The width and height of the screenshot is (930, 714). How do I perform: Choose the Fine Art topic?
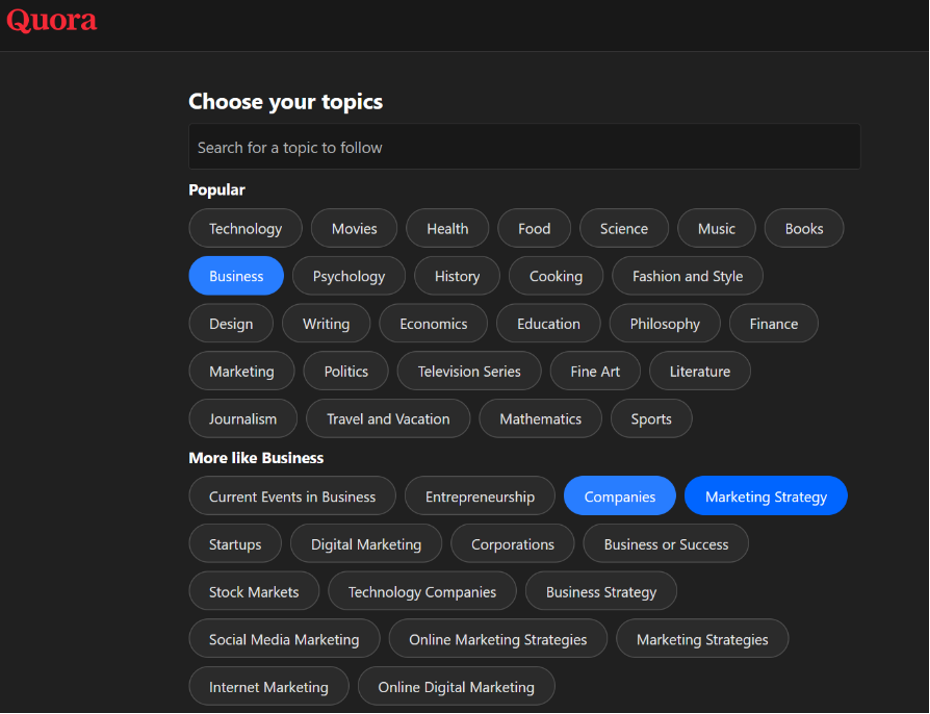coord(595,371)
